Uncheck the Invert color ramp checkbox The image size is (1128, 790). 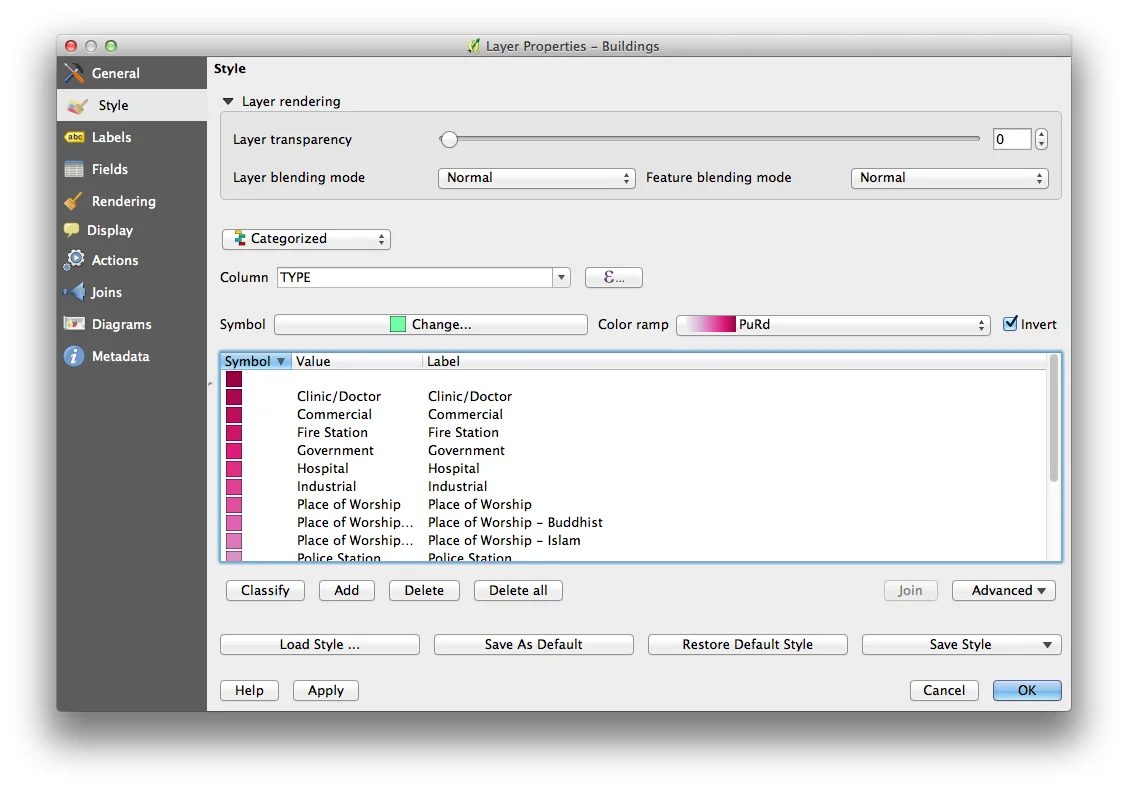click(x=1010, y=324)
